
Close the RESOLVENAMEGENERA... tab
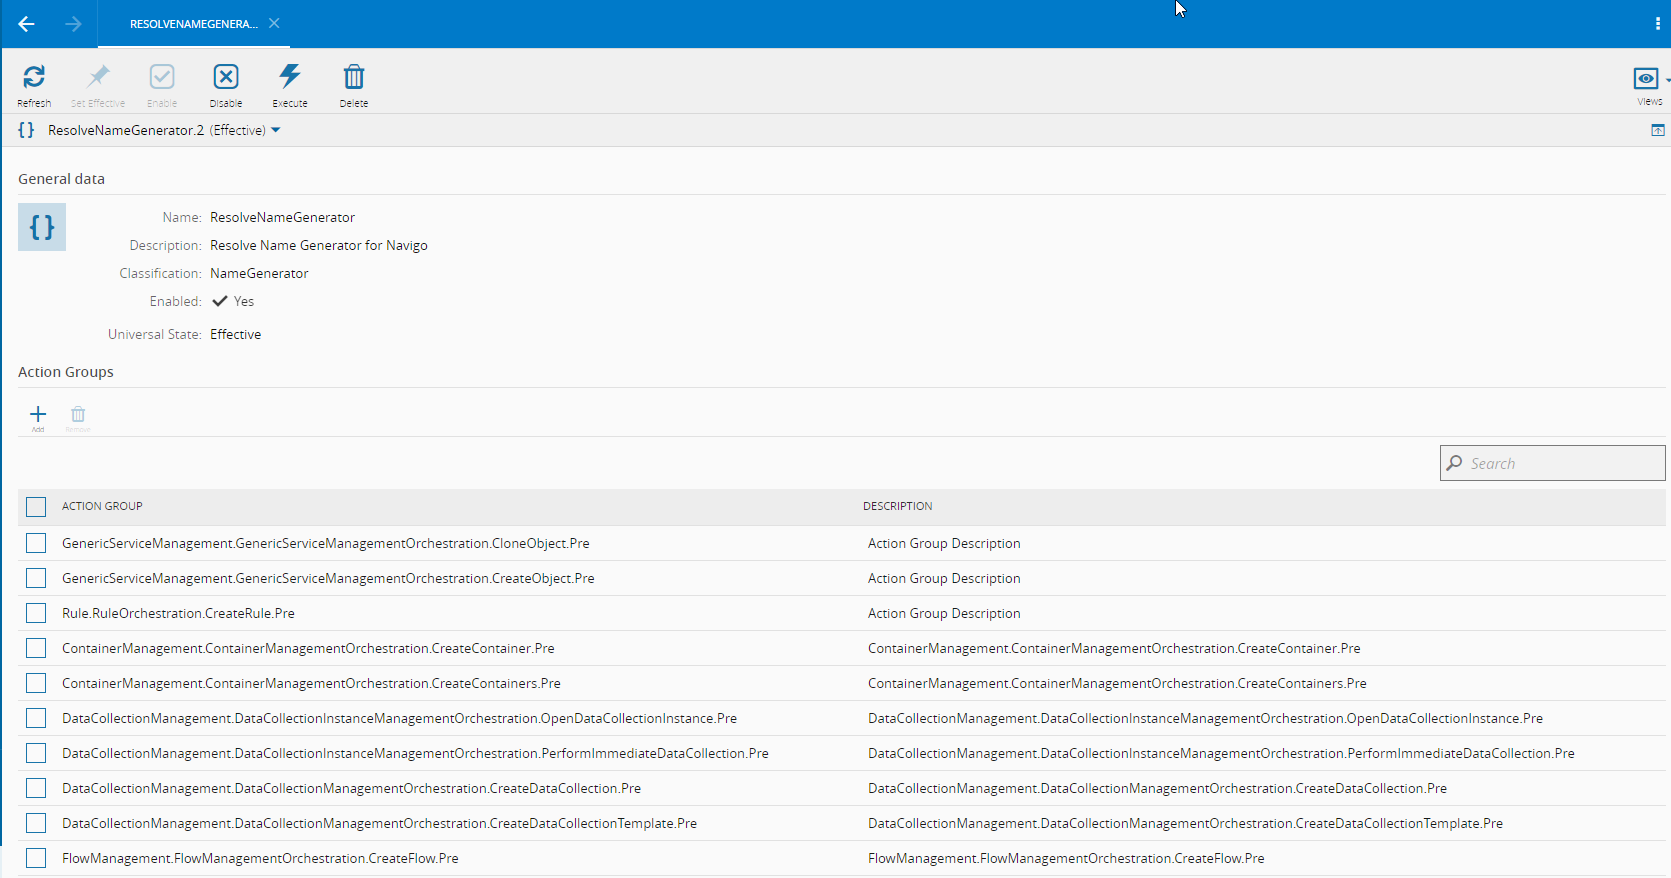tap(274, 23)
